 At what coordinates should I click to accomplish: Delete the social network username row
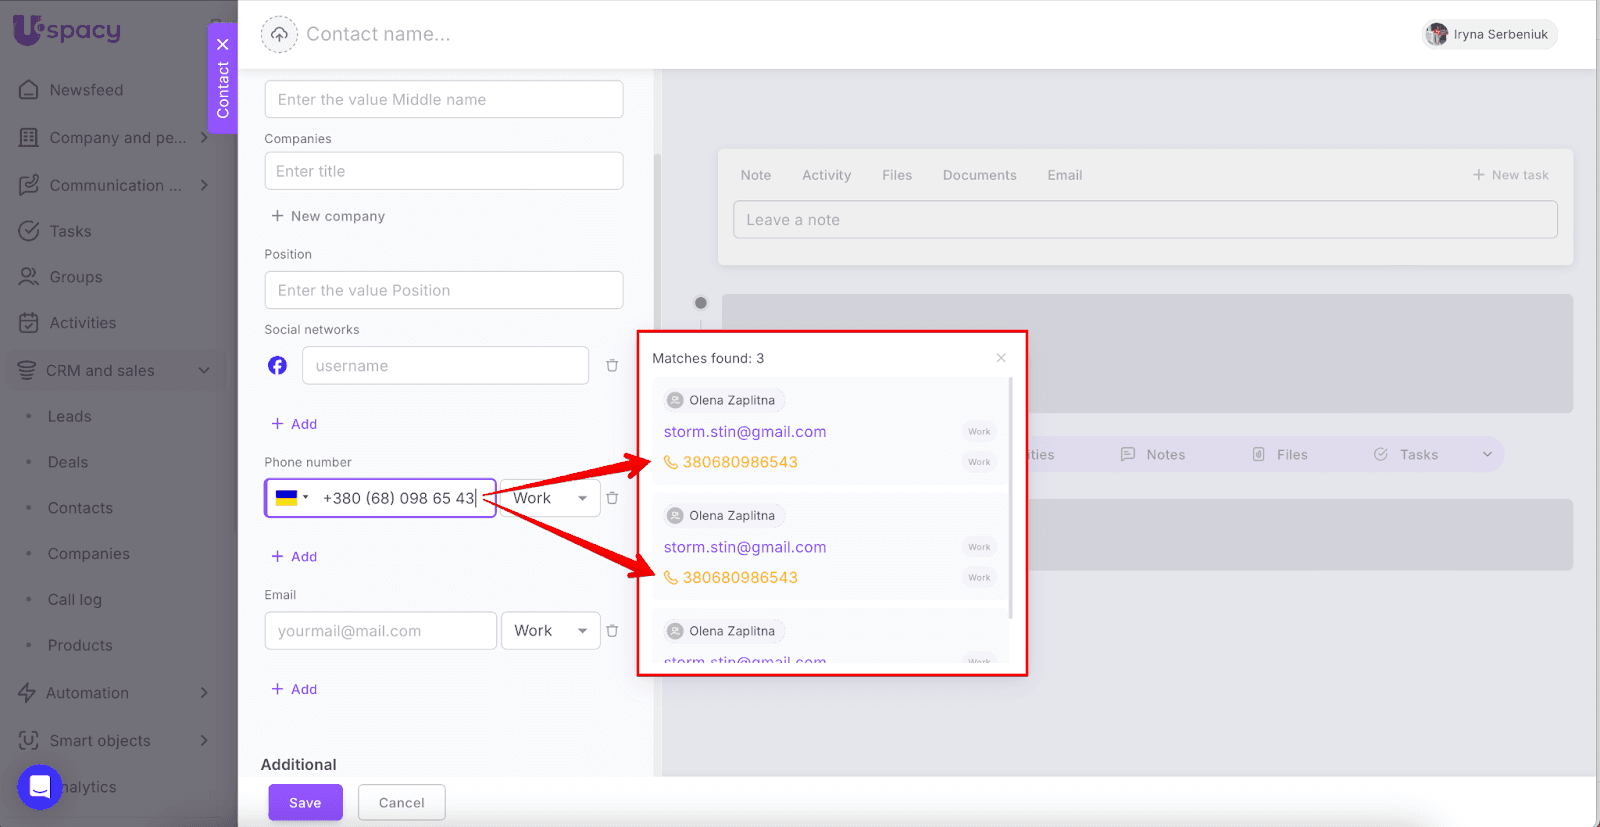coord(612,366)
